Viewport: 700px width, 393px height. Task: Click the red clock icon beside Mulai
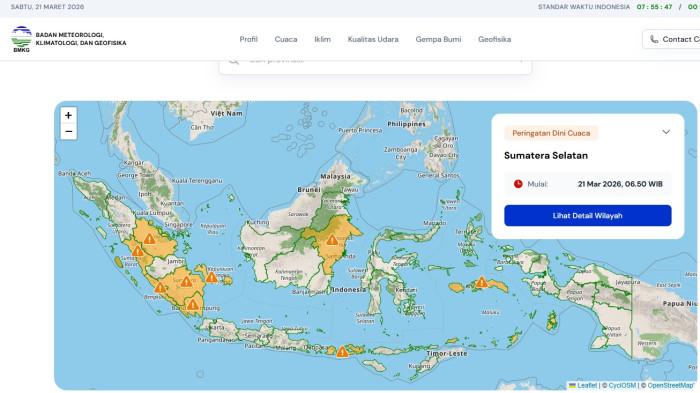point(518,184)
